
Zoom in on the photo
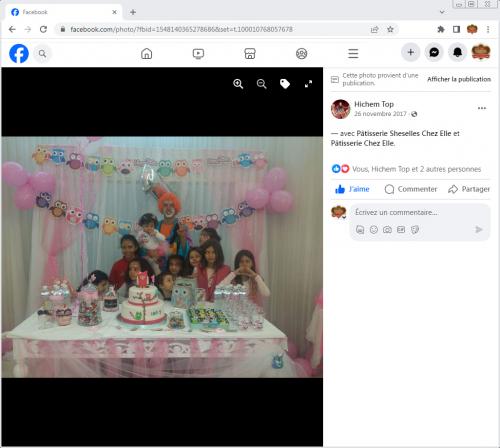click(238, 84)
